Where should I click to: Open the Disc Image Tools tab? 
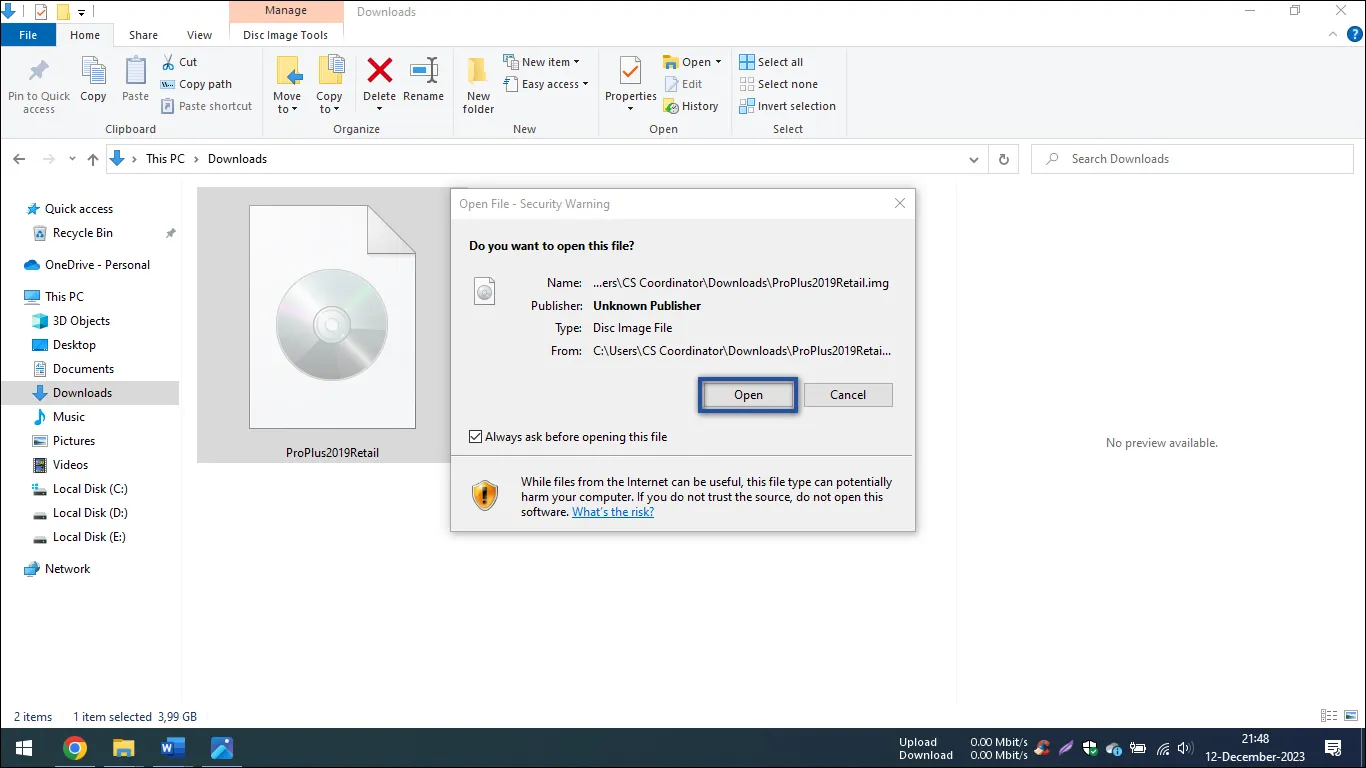(x=285, y=35)
